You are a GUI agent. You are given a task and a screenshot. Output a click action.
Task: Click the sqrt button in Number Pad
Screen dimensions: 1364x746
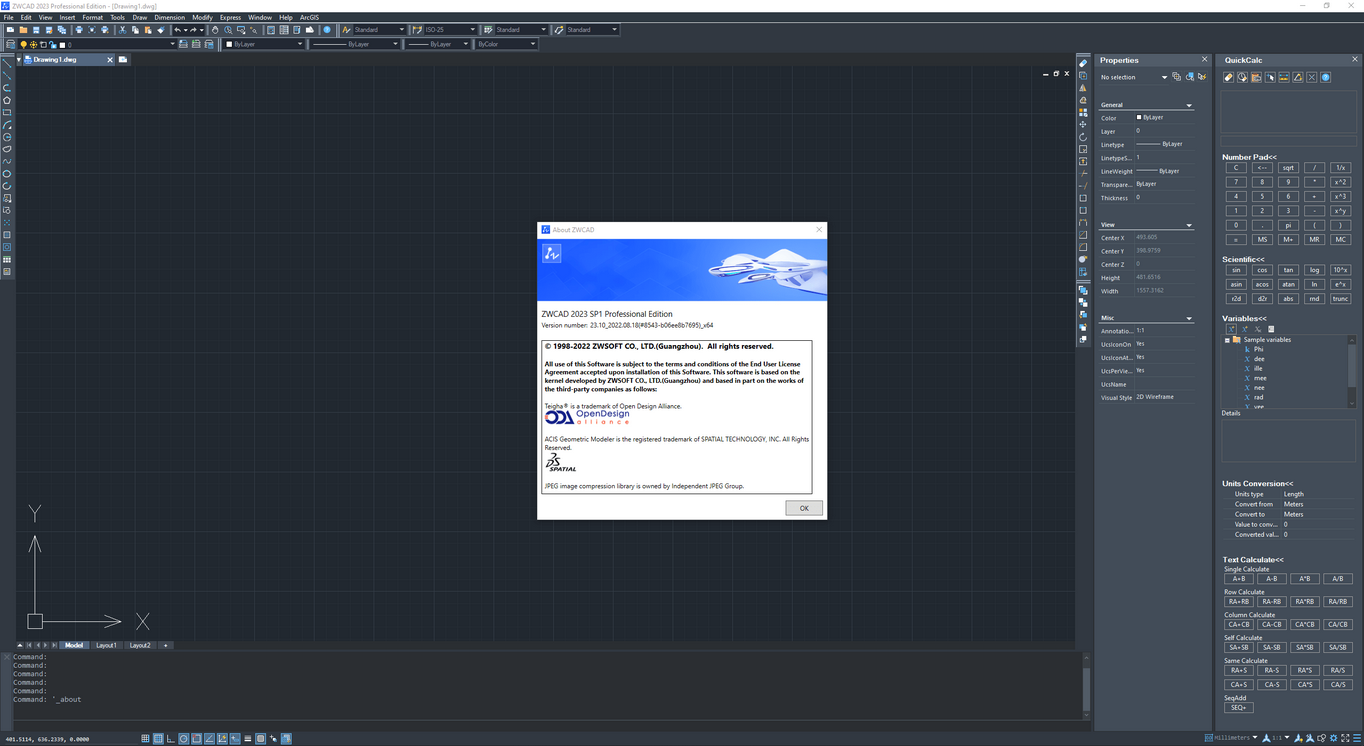tap(1288, 168)
